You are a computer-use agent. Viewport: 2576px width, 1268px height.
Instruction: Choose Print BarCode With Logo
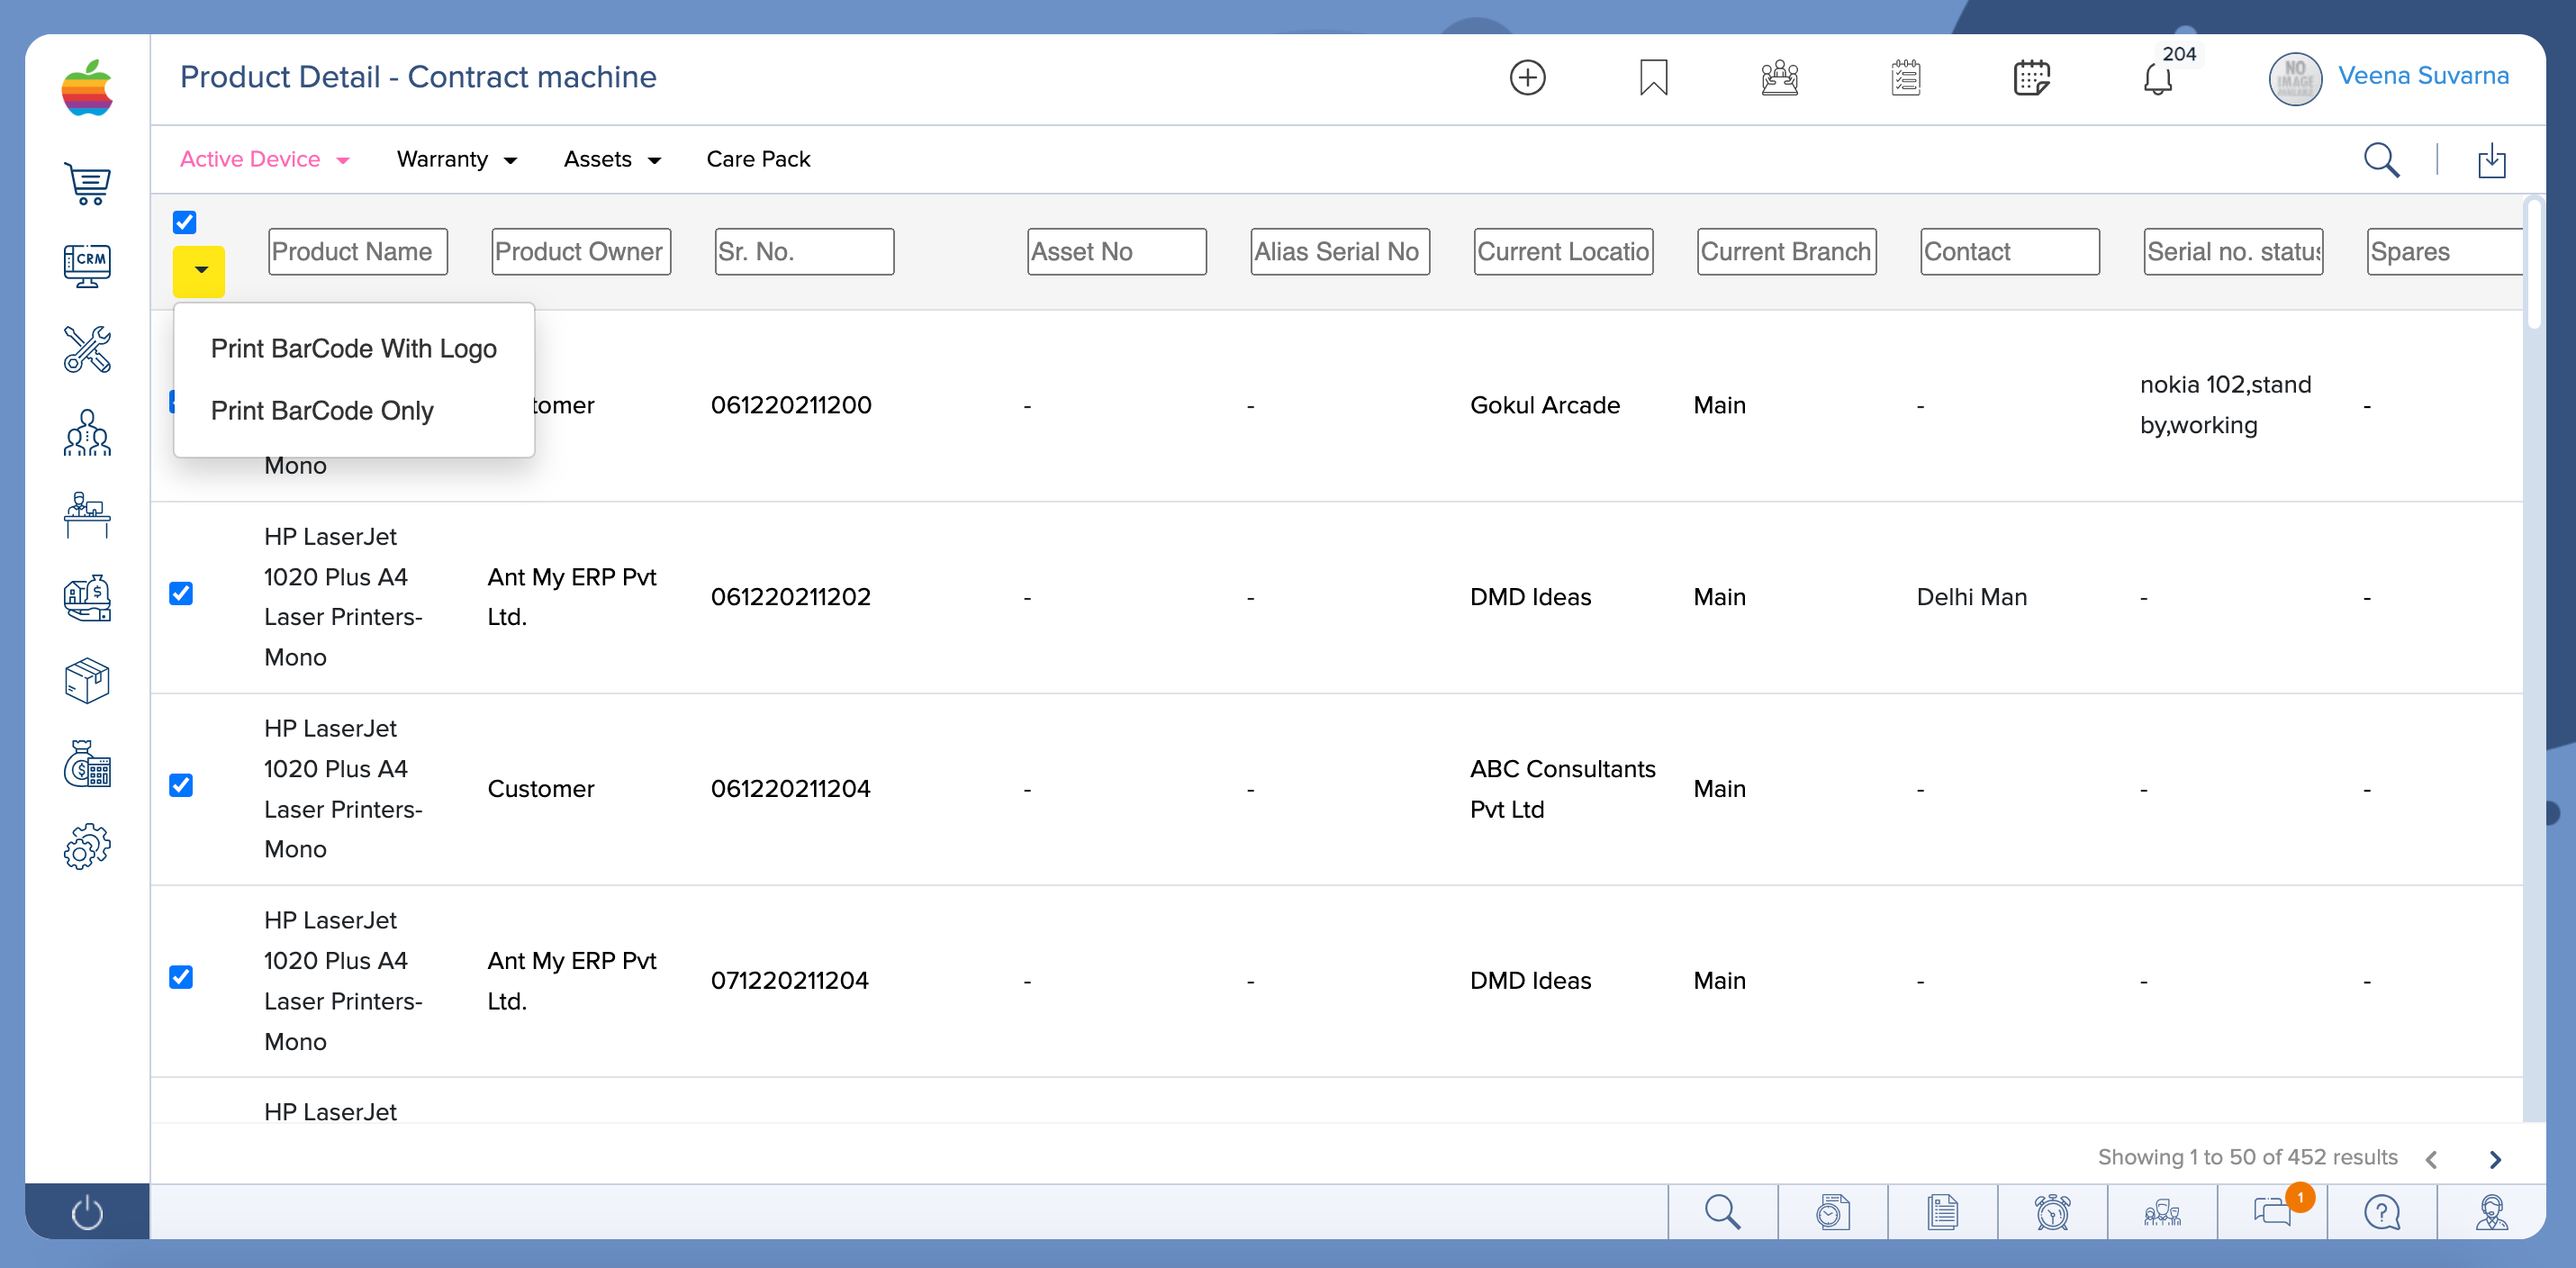point(353,348)
